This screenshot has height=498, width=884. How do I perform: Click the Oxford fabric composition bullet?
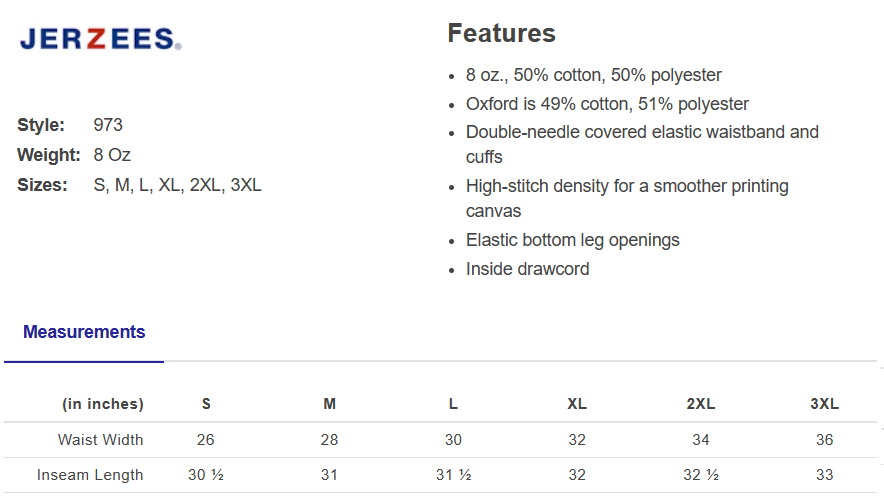click(607, 104)
